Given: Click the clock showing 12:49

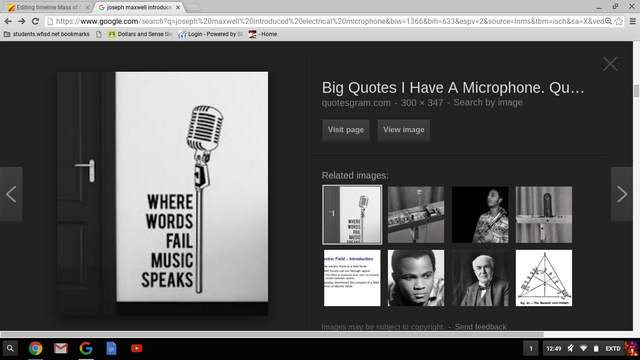Looking at the screenshot, I should tap(553, 349).
